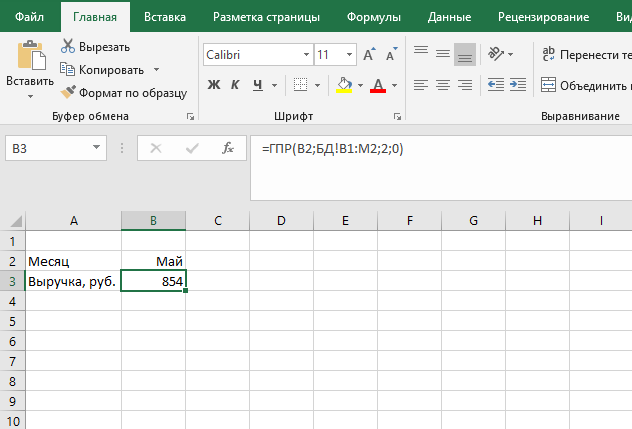Screen dimensions: 632x429
Task: Center text horizontally icon
Action: point(443,85)
